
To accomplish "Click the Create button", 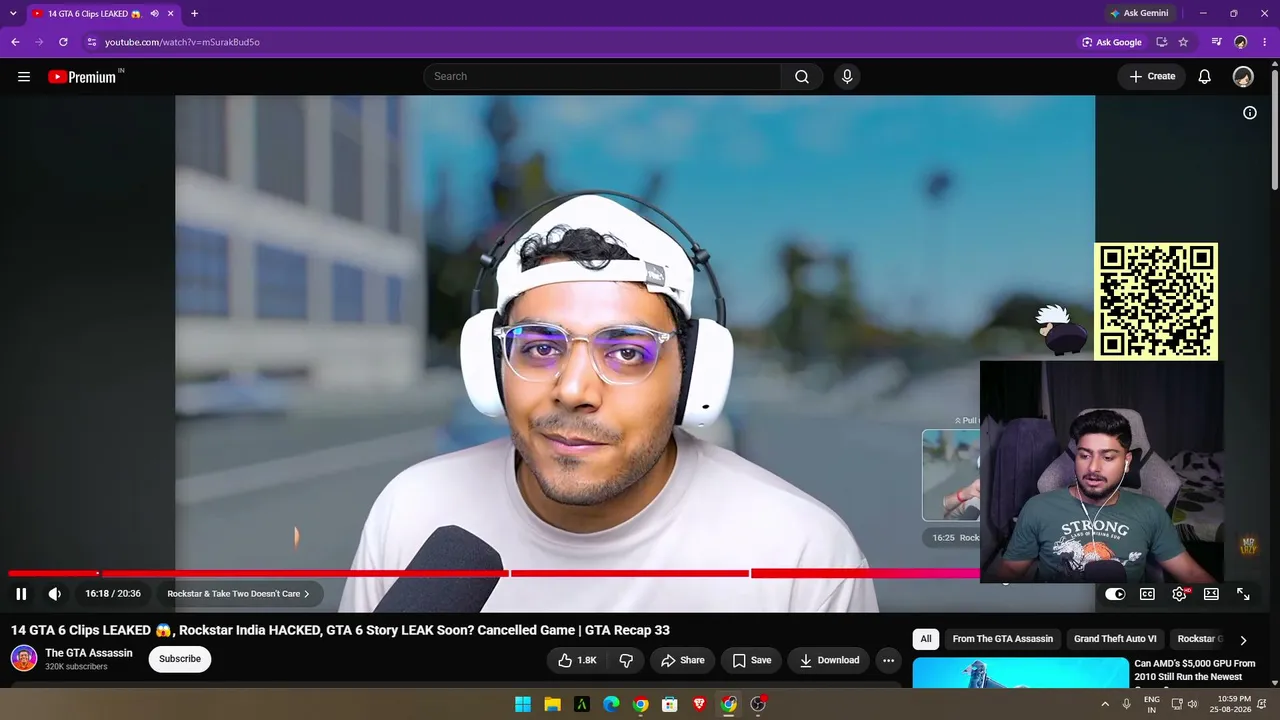I will click(1152, 77).
